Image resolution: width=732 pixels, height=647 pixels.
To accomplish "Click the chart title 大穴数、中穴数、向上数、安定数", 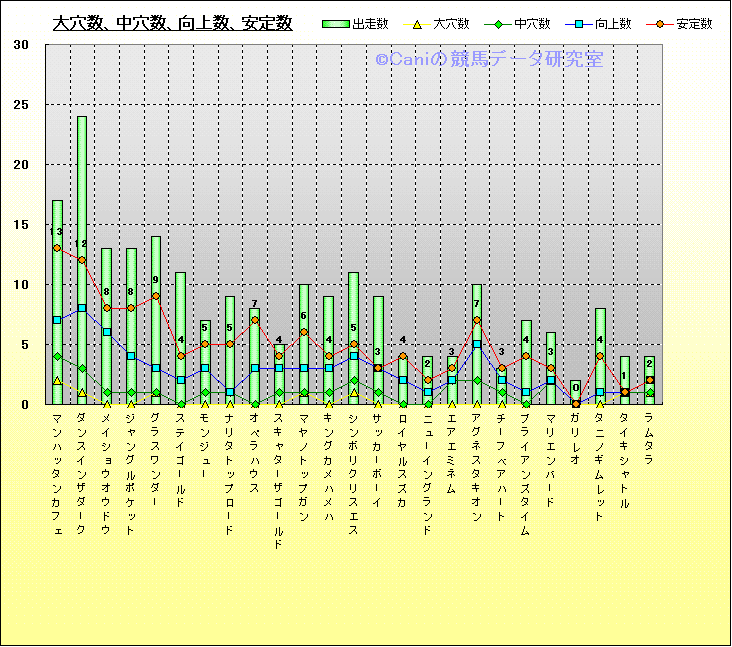I will (x=172, y=23).
